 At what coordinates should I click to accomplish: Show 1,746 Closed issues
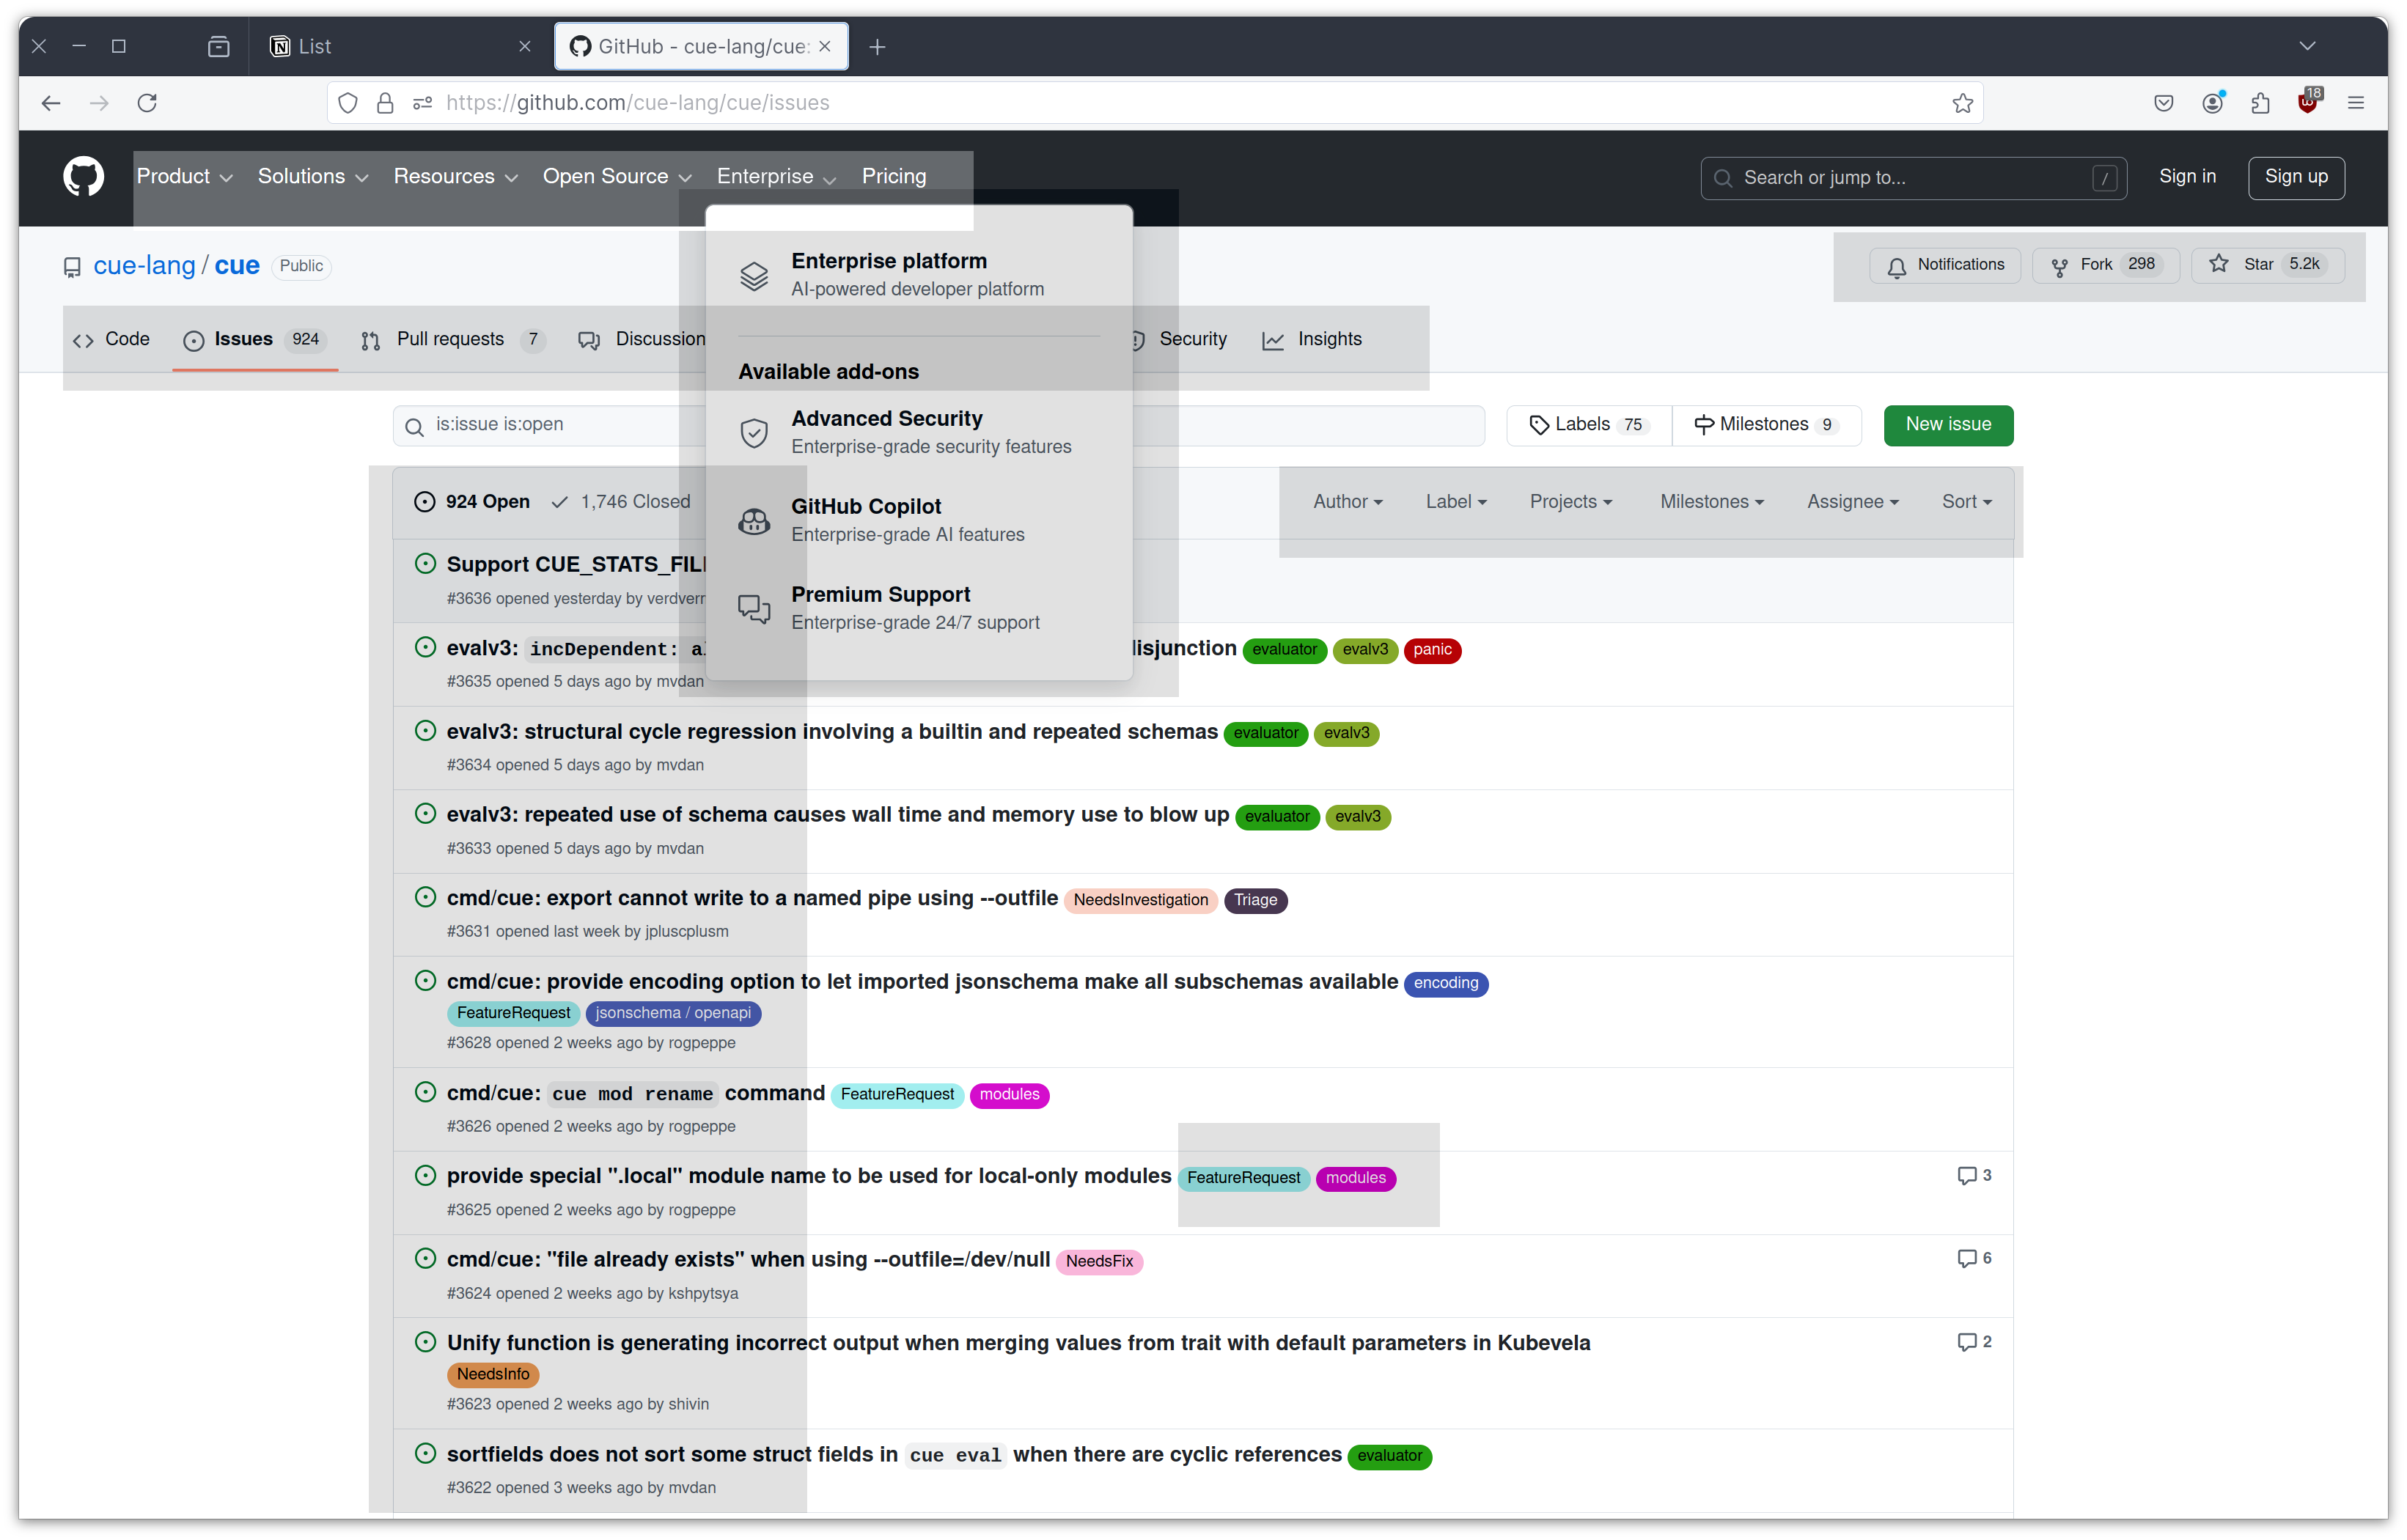tap(621, 502)
